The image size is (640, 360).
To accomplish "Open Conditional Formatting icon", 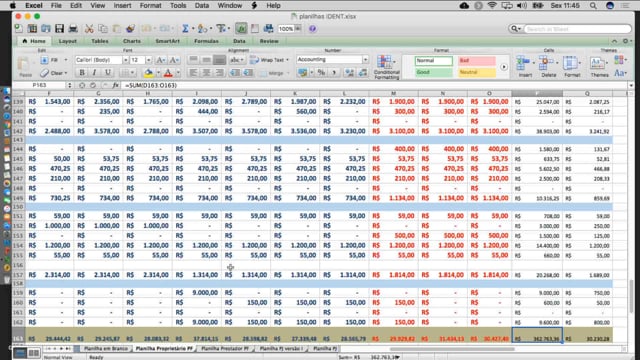I will (386, 67).
